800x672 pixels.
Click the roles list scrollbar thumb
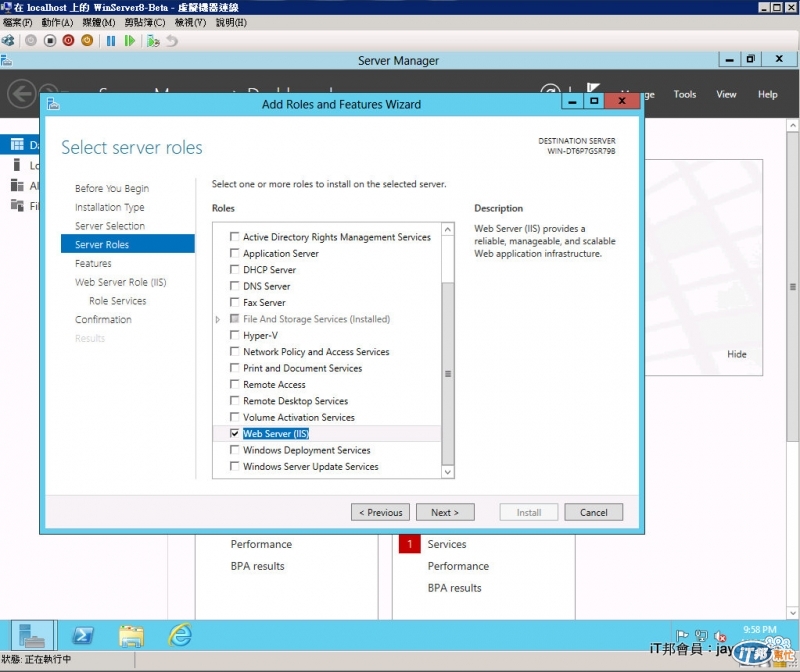[447, 374]
